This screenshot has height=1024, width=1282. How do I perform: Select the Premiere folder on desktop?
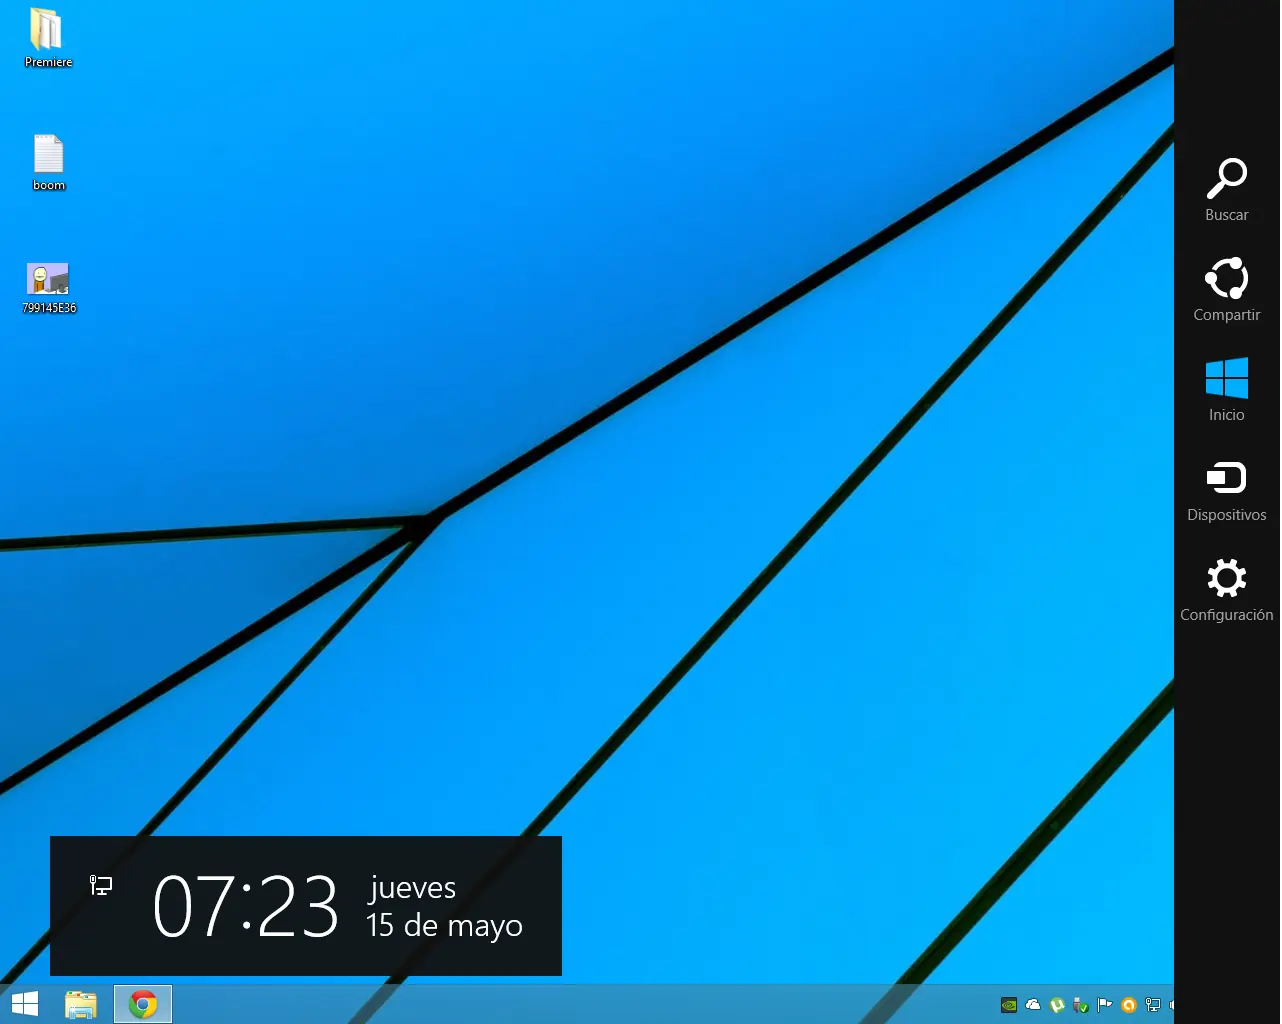[x=48, y=38]
